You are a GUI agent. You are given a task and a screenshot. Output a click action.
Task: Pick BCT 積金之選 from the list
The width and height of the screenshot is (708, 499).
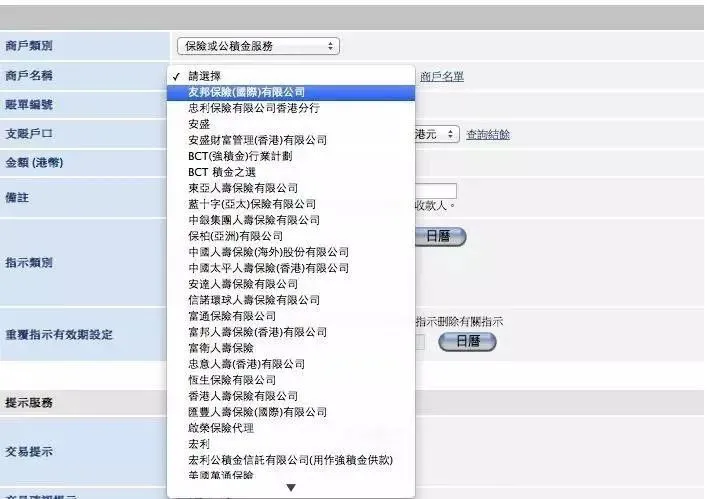click(291, 172)
